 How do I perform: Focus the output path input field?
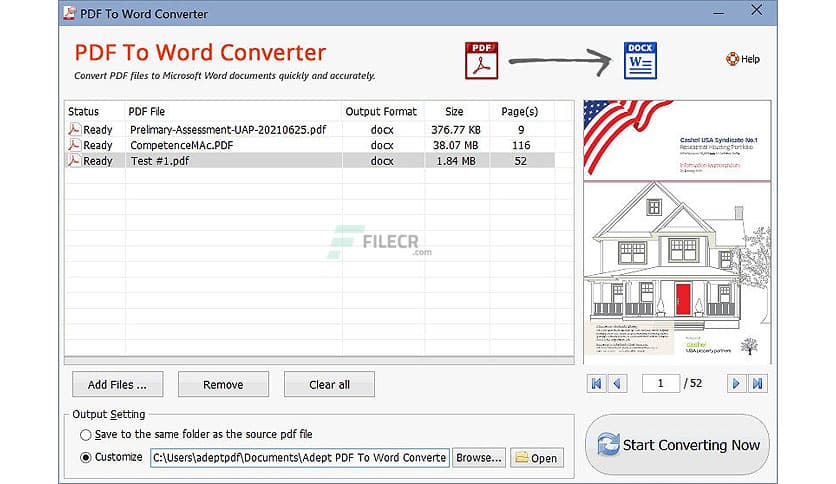[x=300, y=457]
